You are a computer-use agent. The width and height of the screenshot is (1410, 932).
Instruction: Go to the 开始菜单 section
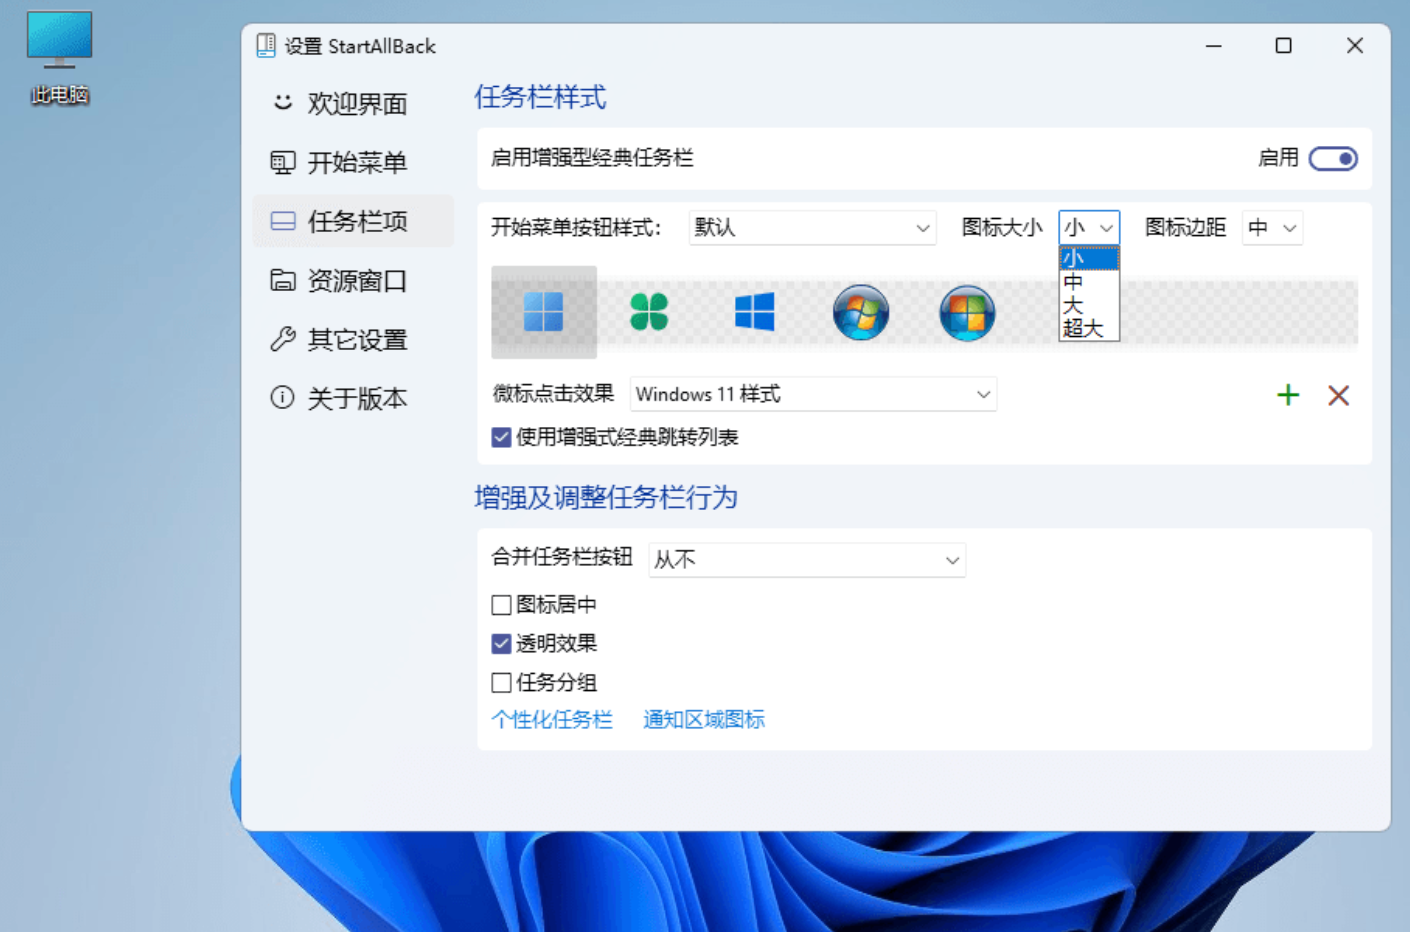click(x=353, y=163)
